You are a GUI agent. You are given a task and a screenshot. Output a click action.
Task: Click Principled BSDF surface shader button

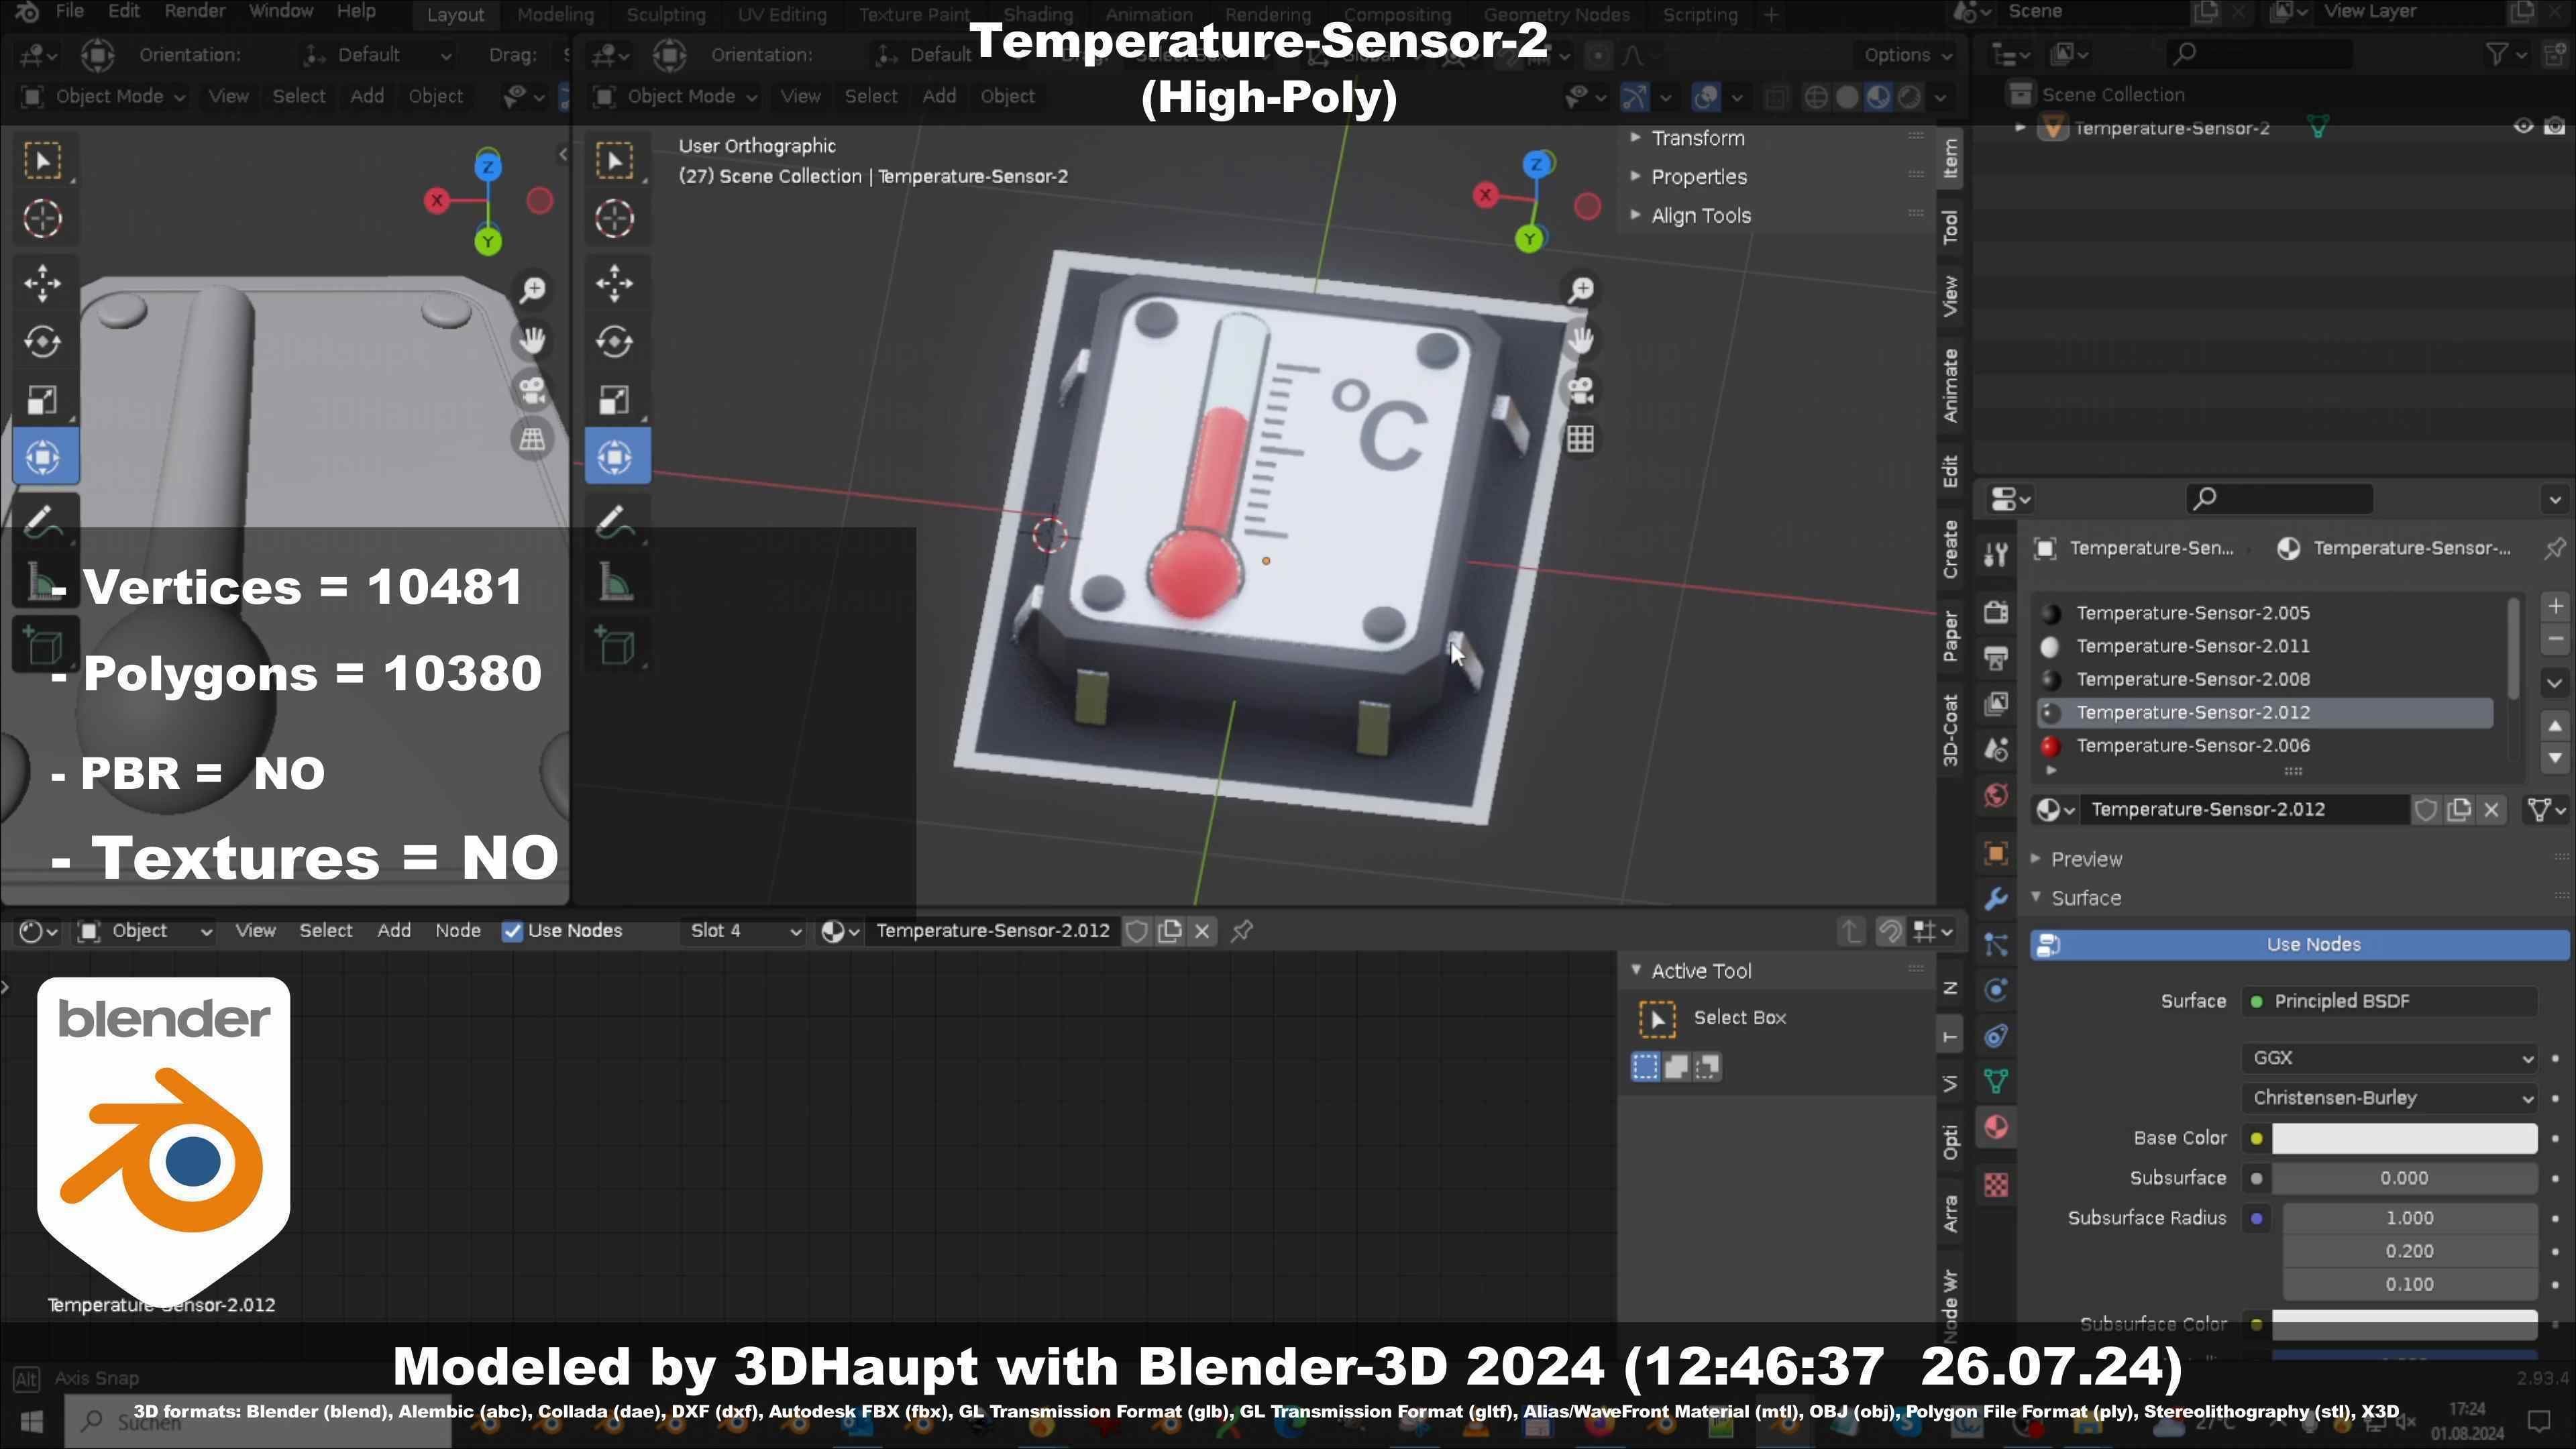tap(2389, 1002)
